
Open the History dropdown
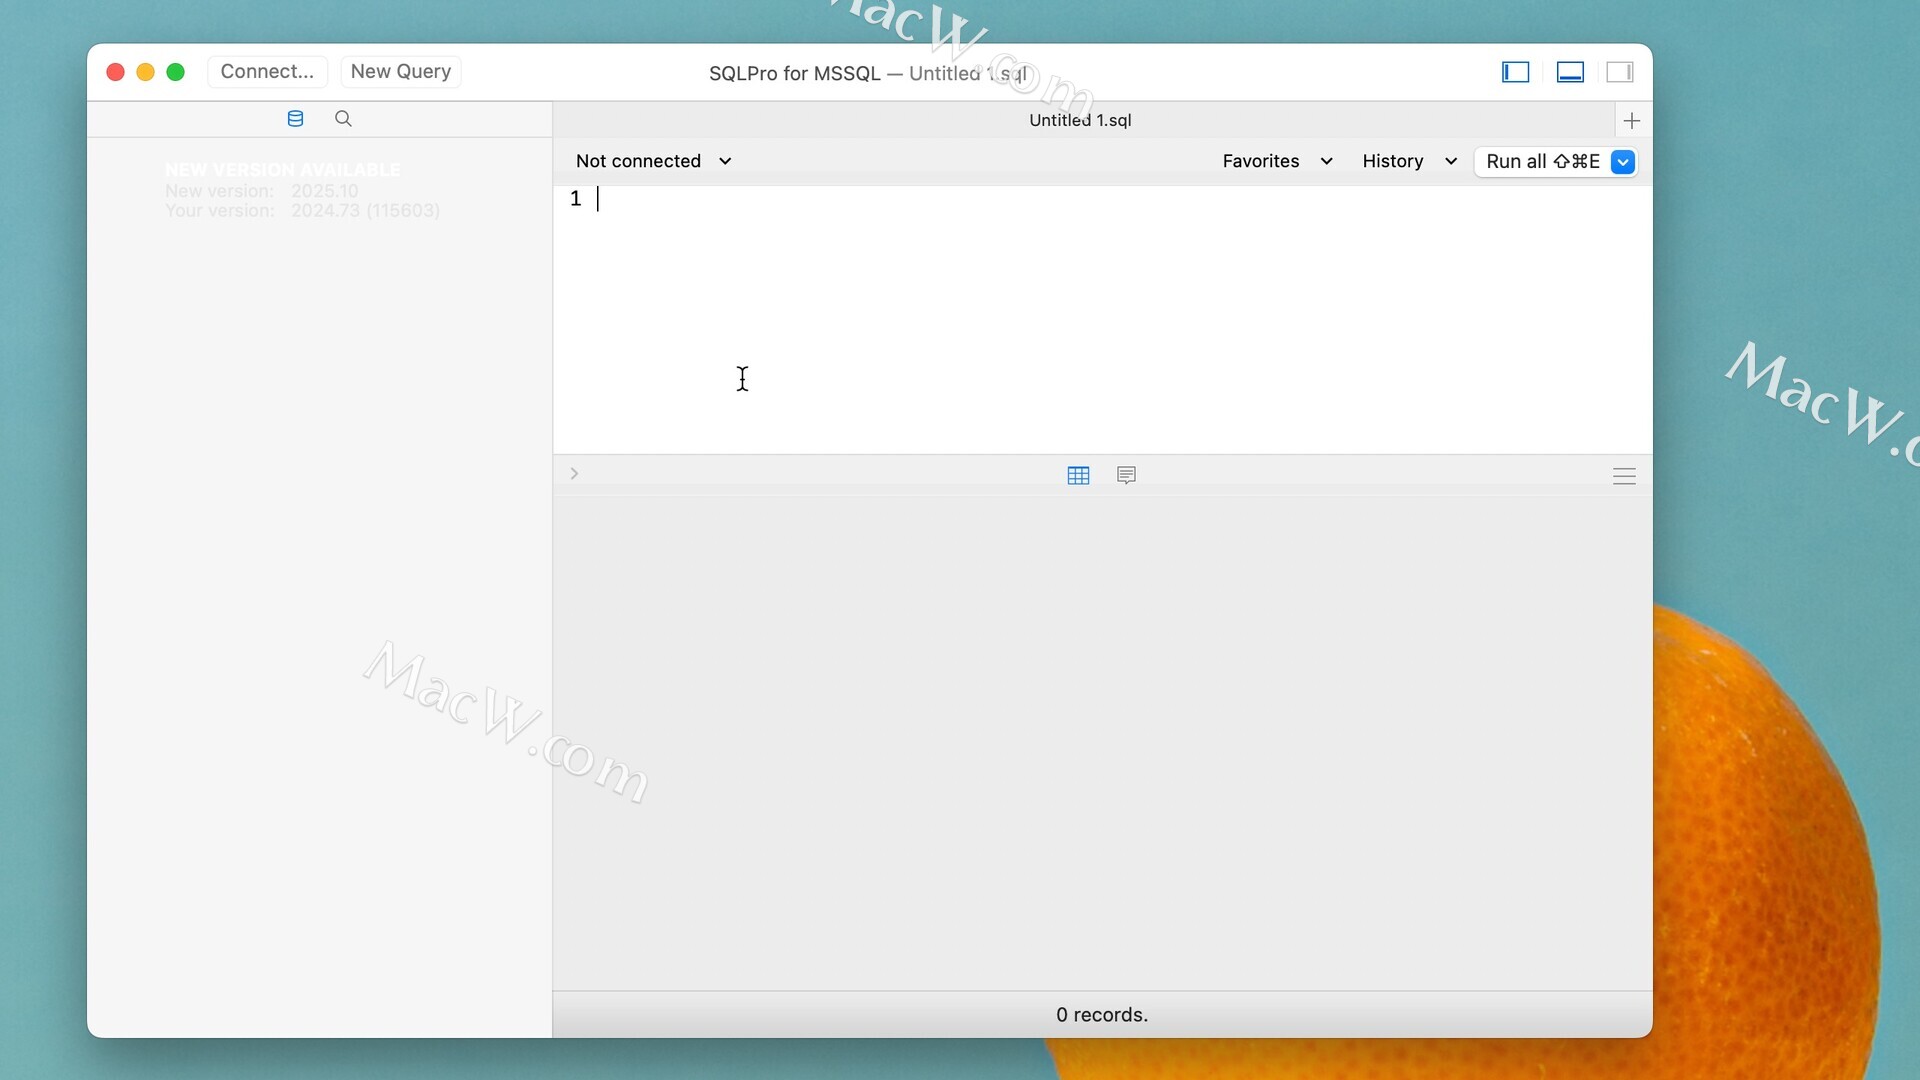[1409, 161]
